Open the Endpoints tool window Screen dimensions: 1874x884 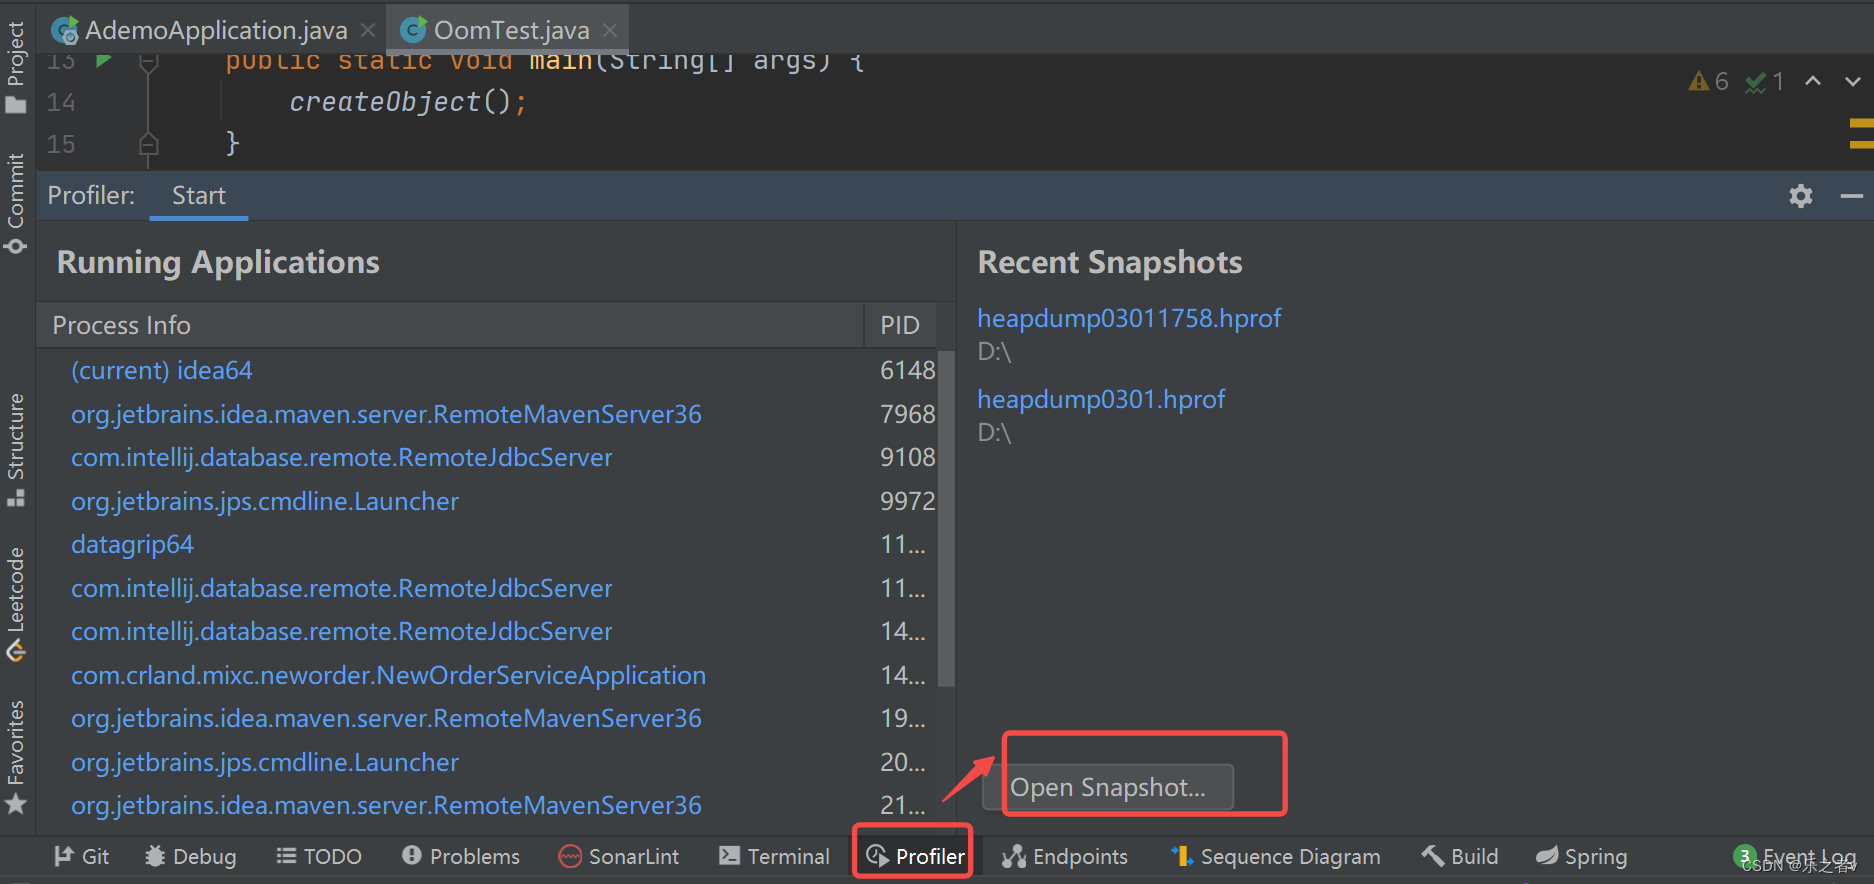(1065, 857)
